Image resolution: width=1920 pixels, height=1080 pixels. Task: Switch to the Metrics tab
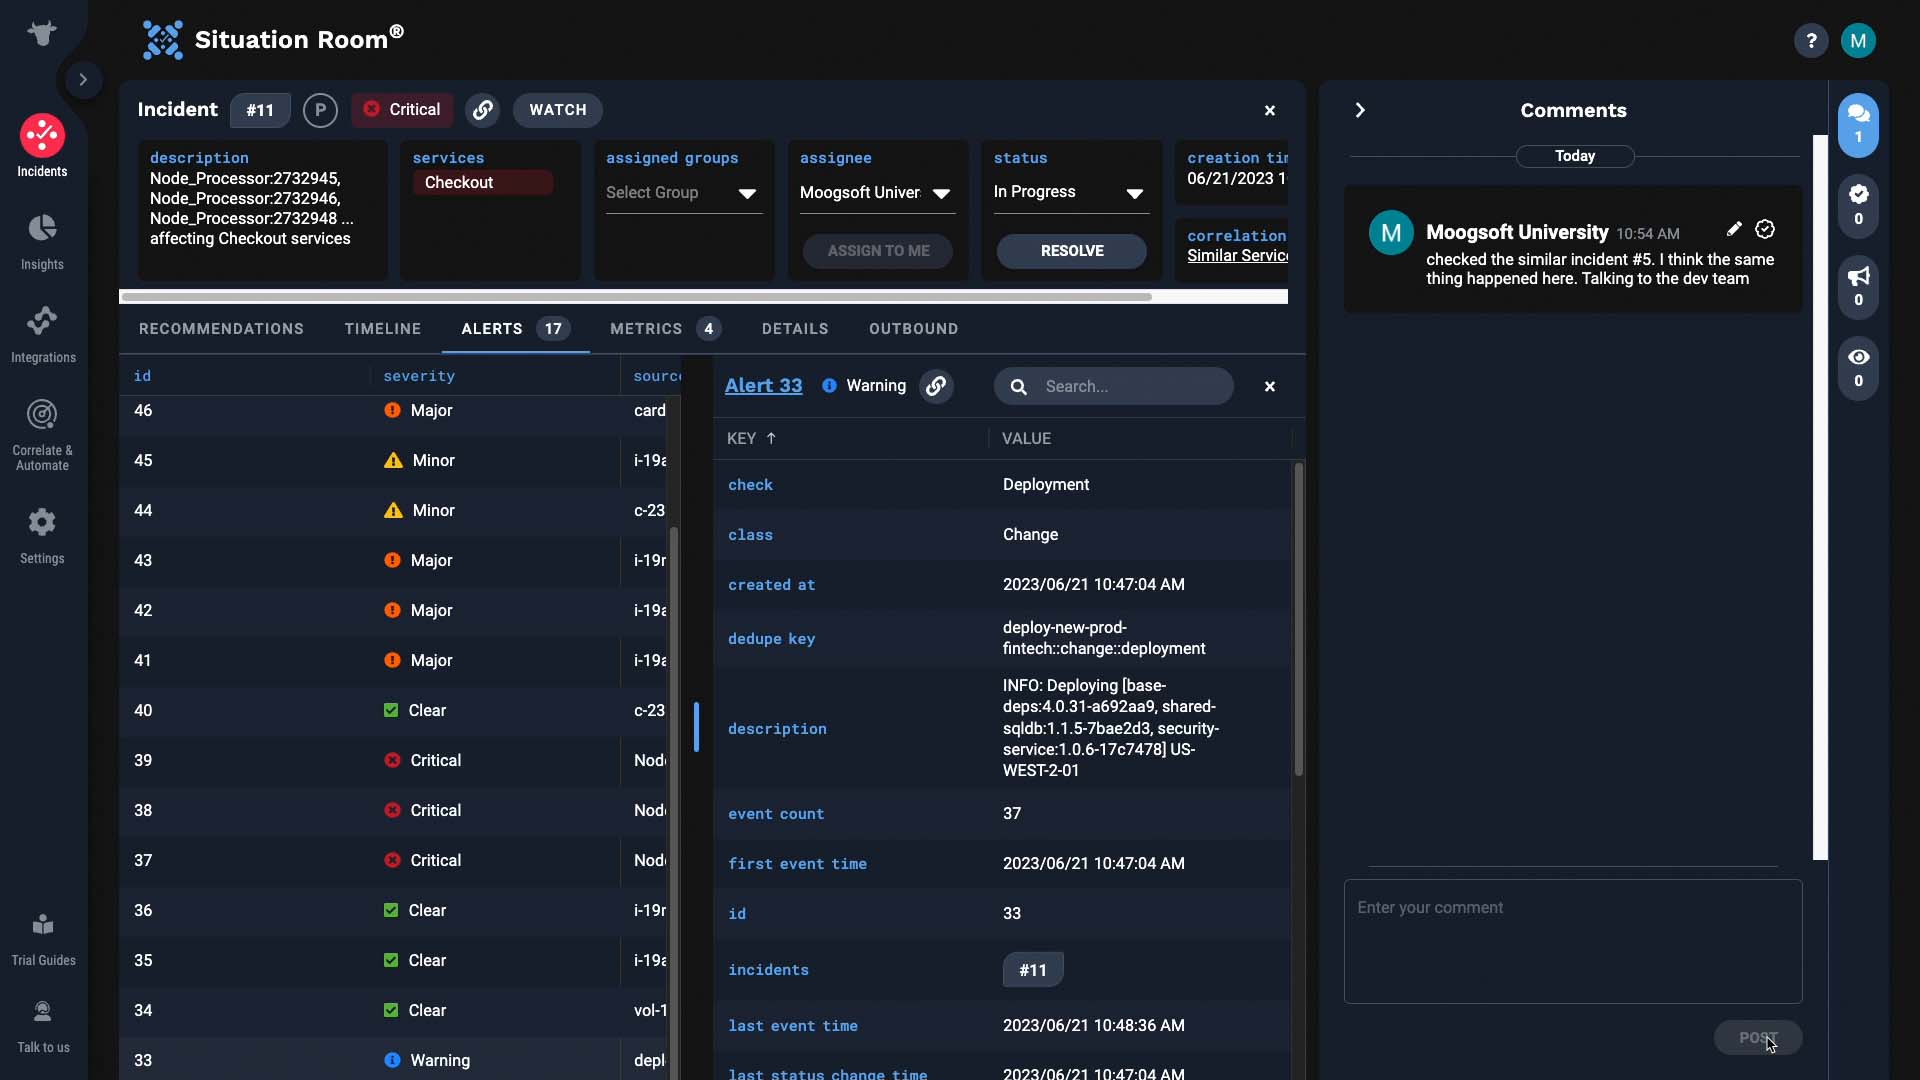pyautogui.click(x=665, y=329)
